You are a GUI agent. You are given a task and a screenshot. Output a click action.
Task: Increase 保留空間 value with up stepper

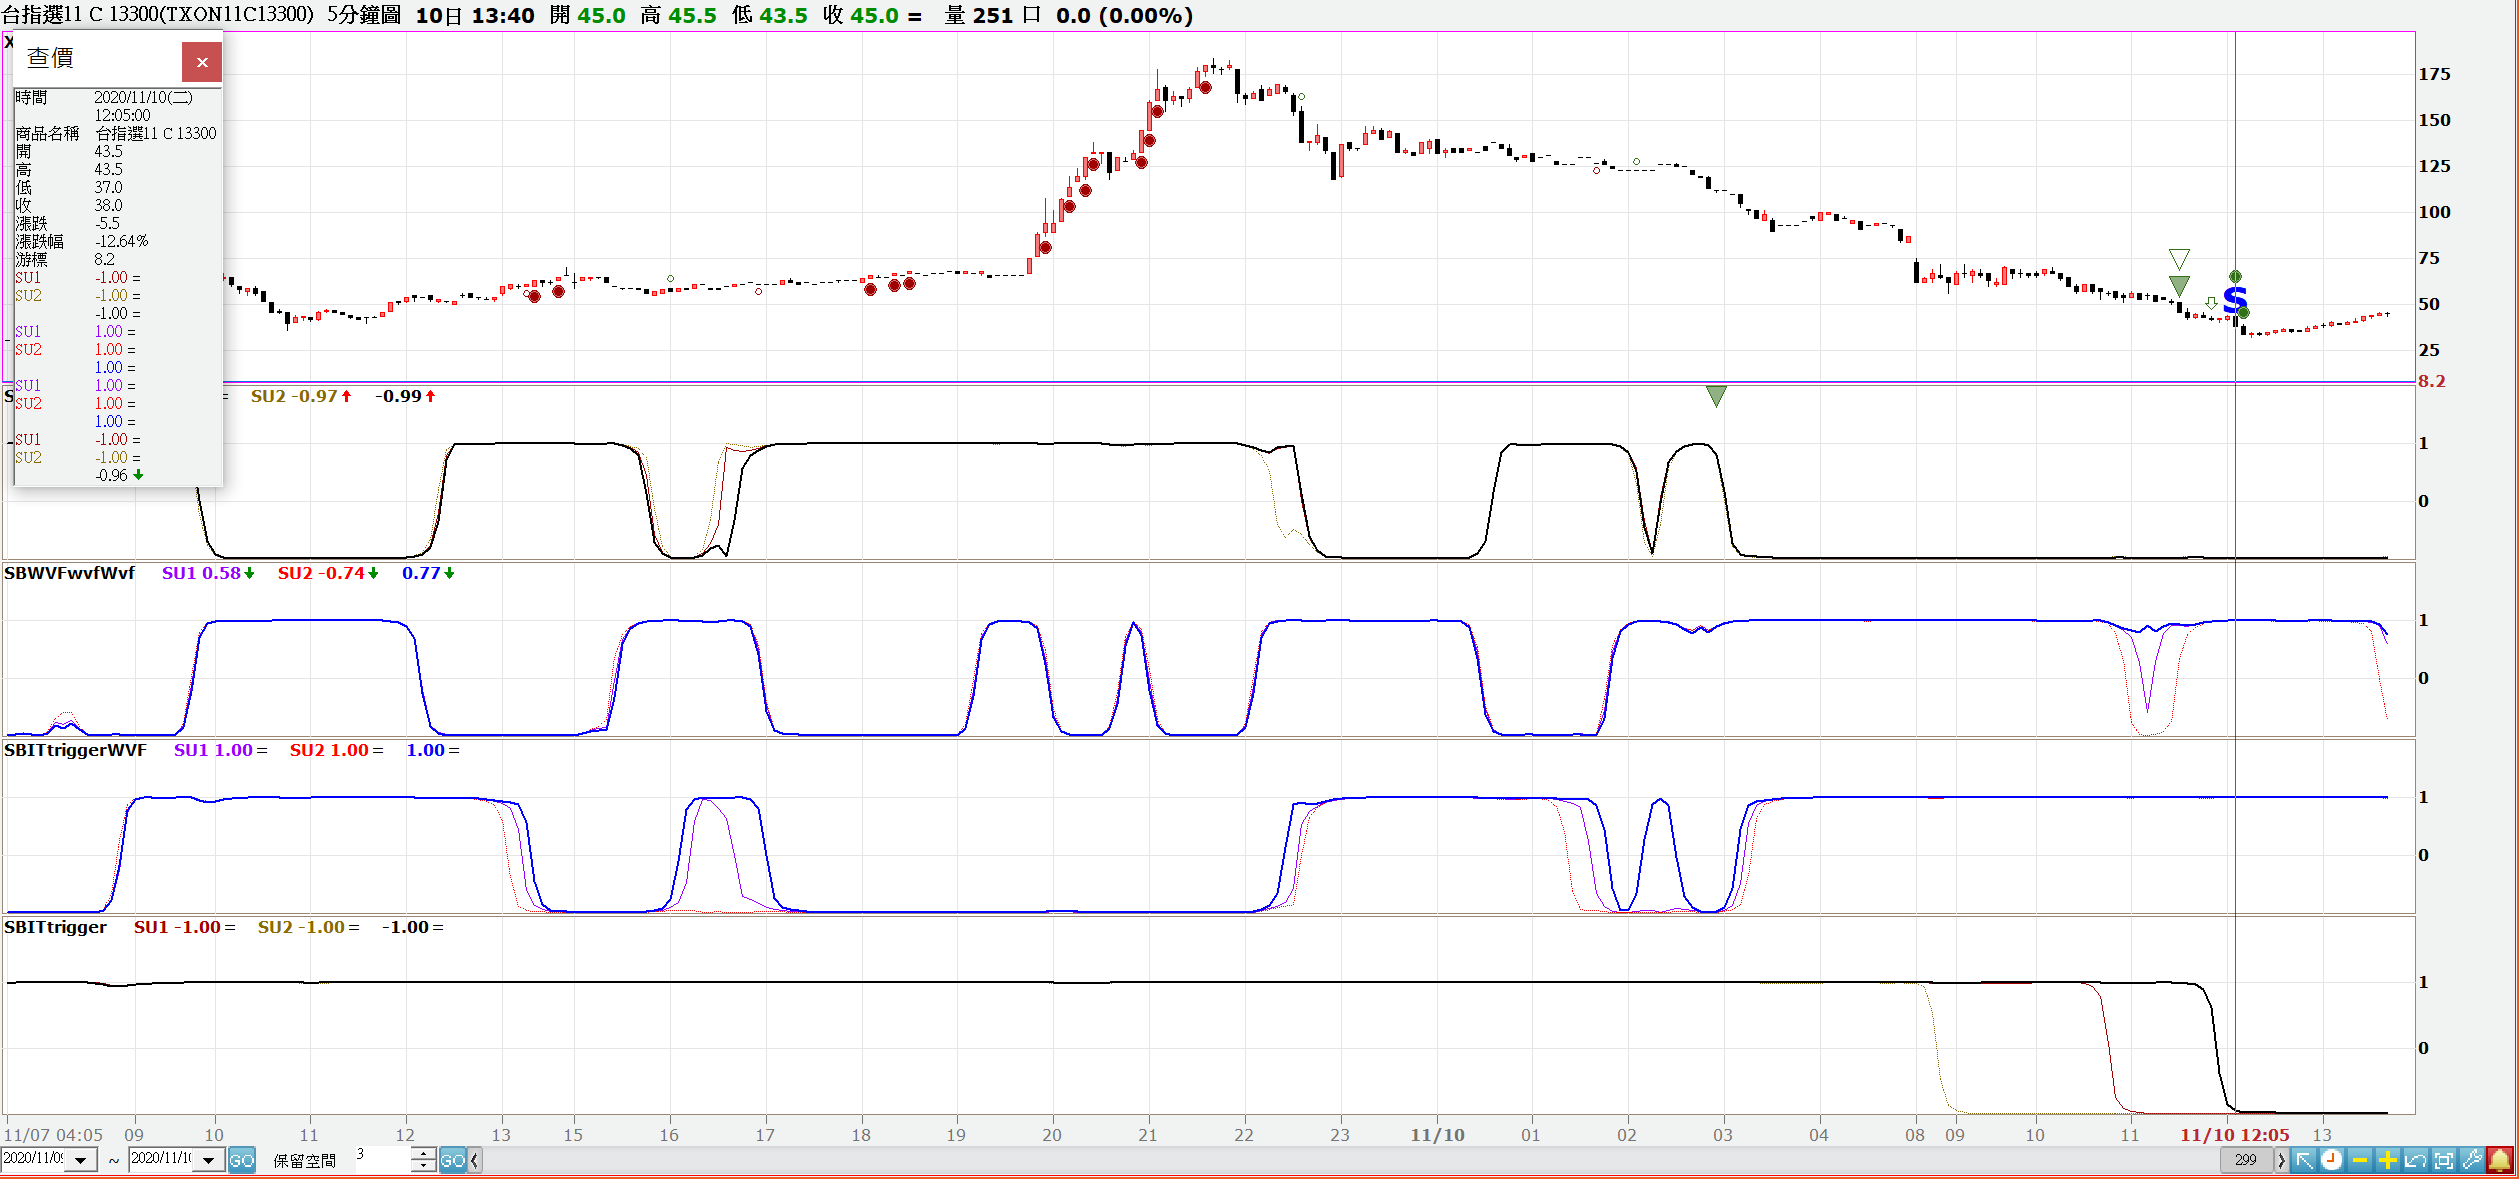[x=424, y=1154]
